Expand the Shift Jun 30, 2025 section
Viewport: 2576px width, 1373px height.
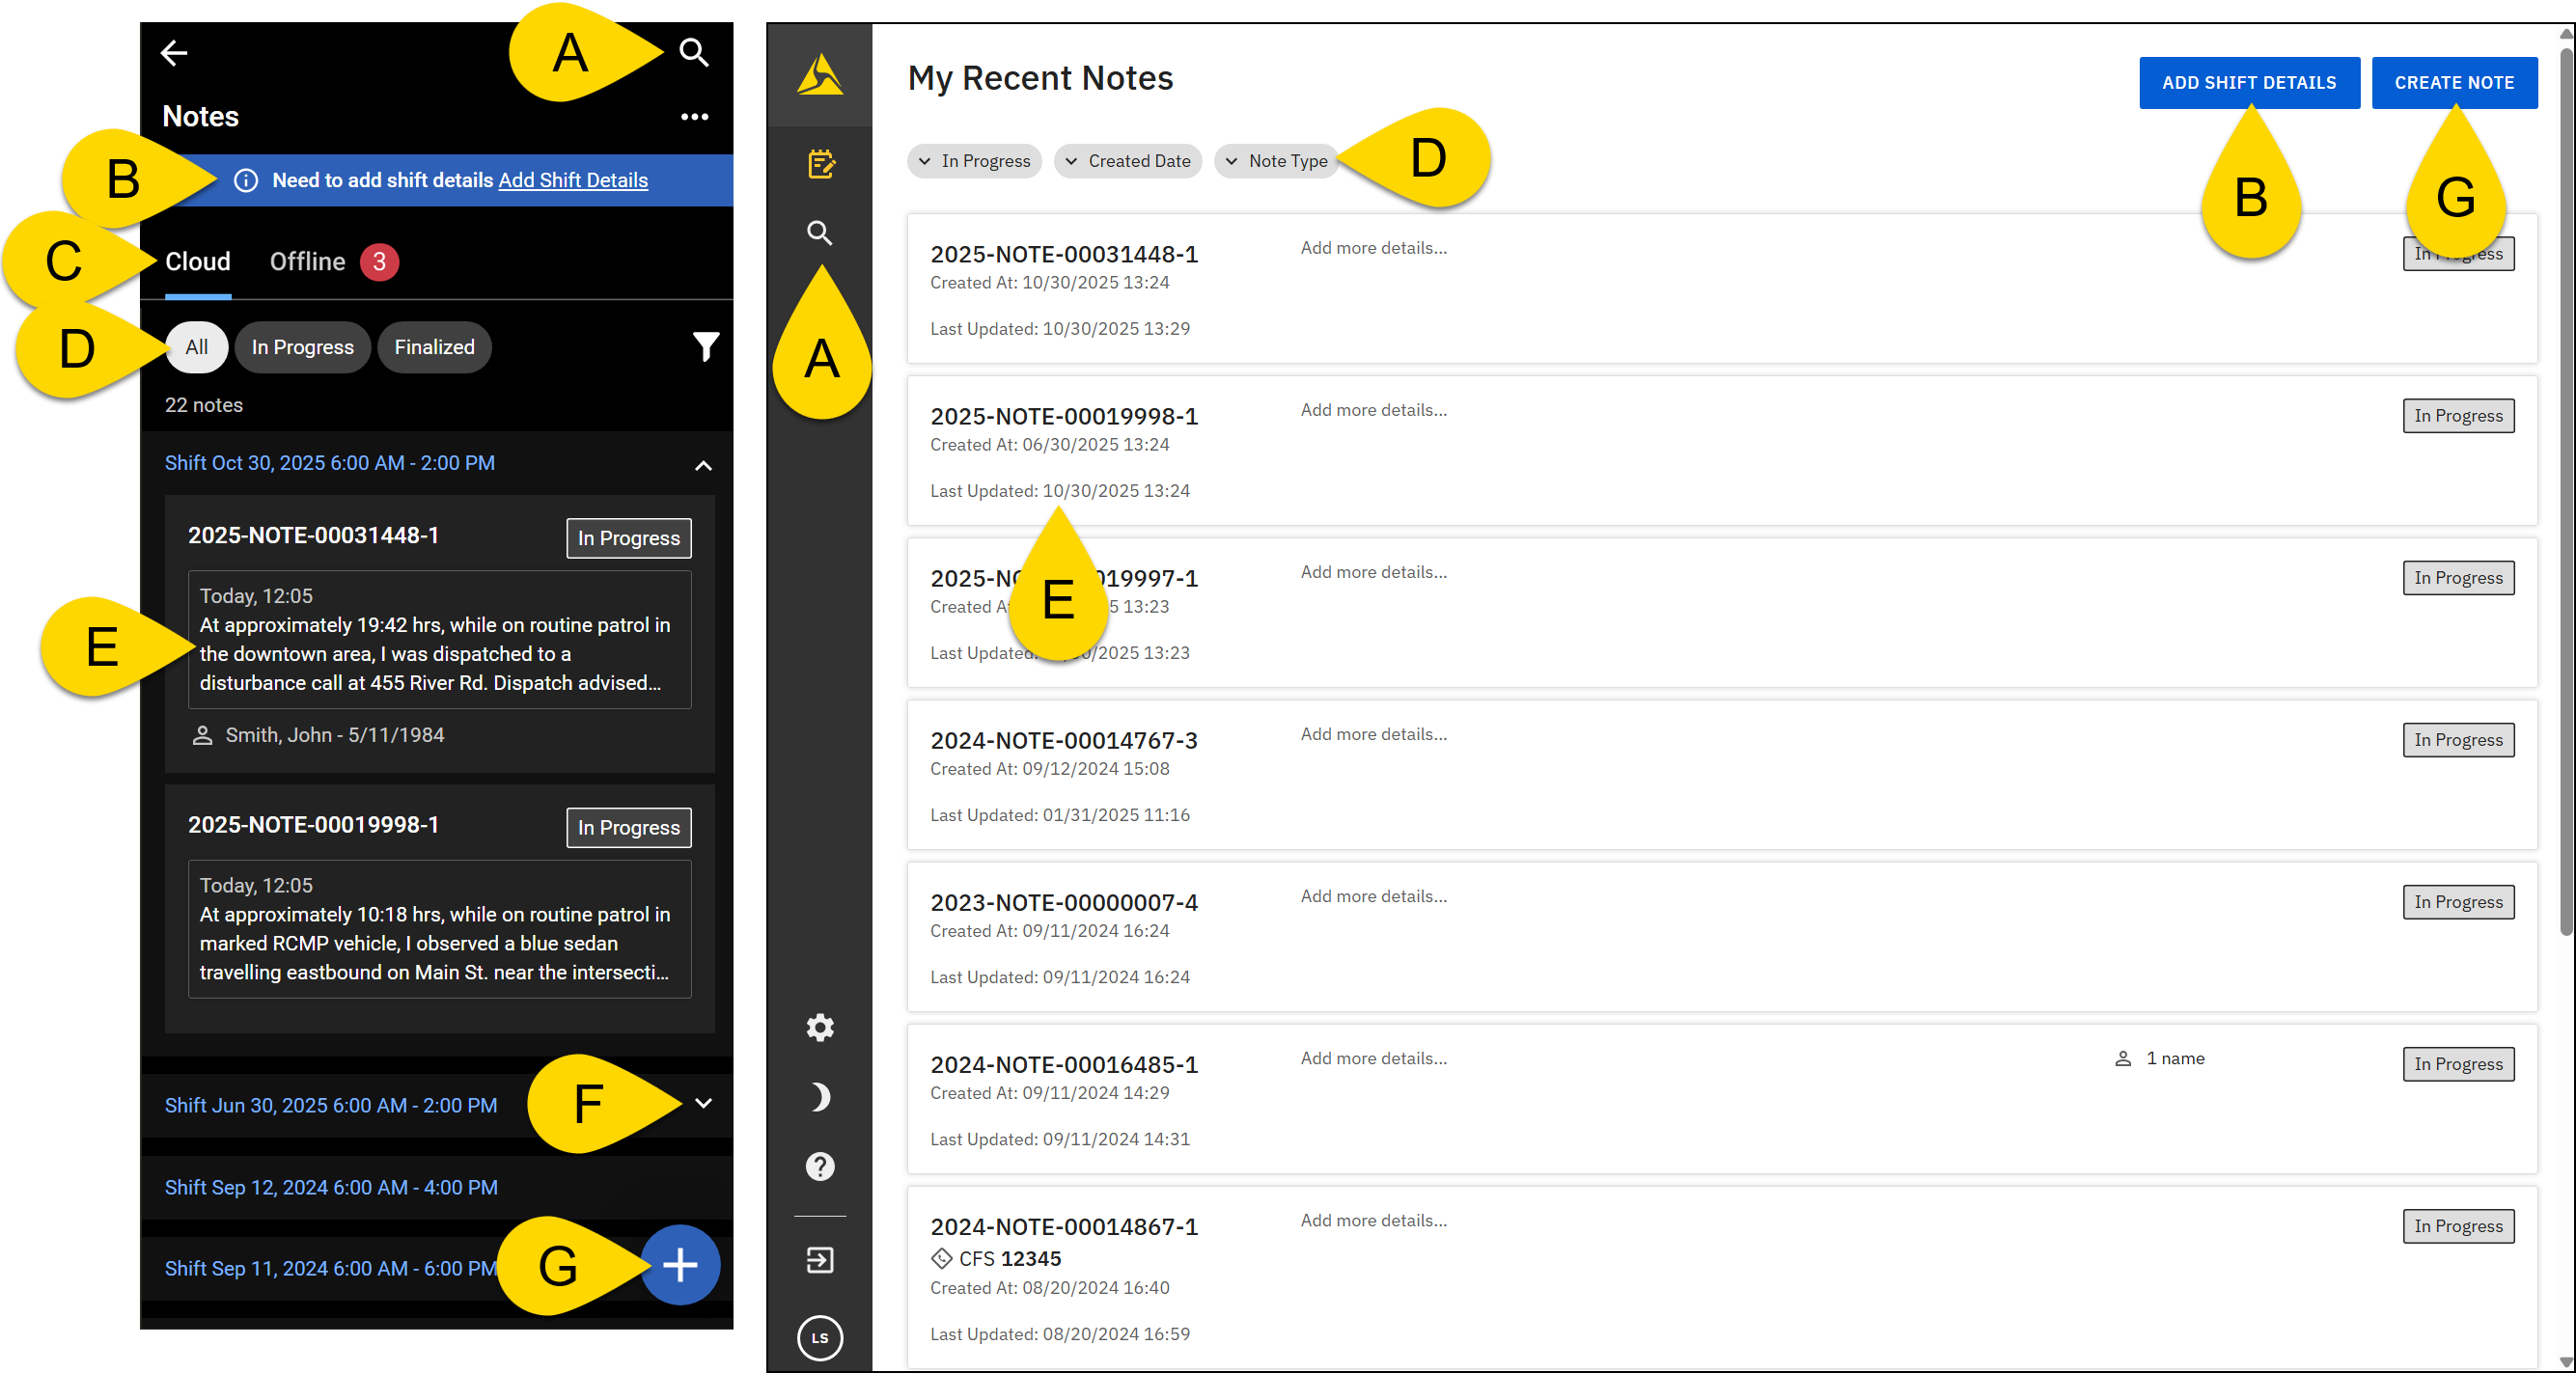coord(703,1103)
